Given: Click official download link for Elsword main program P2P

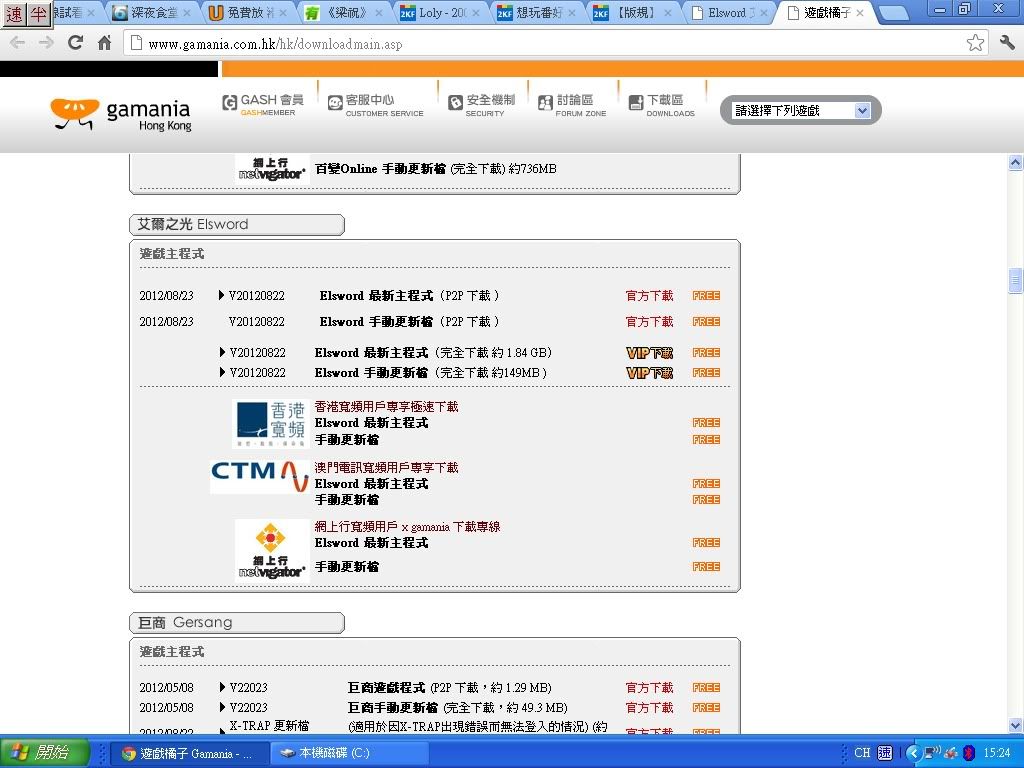Looking at the screenshot, I should 649,295.
